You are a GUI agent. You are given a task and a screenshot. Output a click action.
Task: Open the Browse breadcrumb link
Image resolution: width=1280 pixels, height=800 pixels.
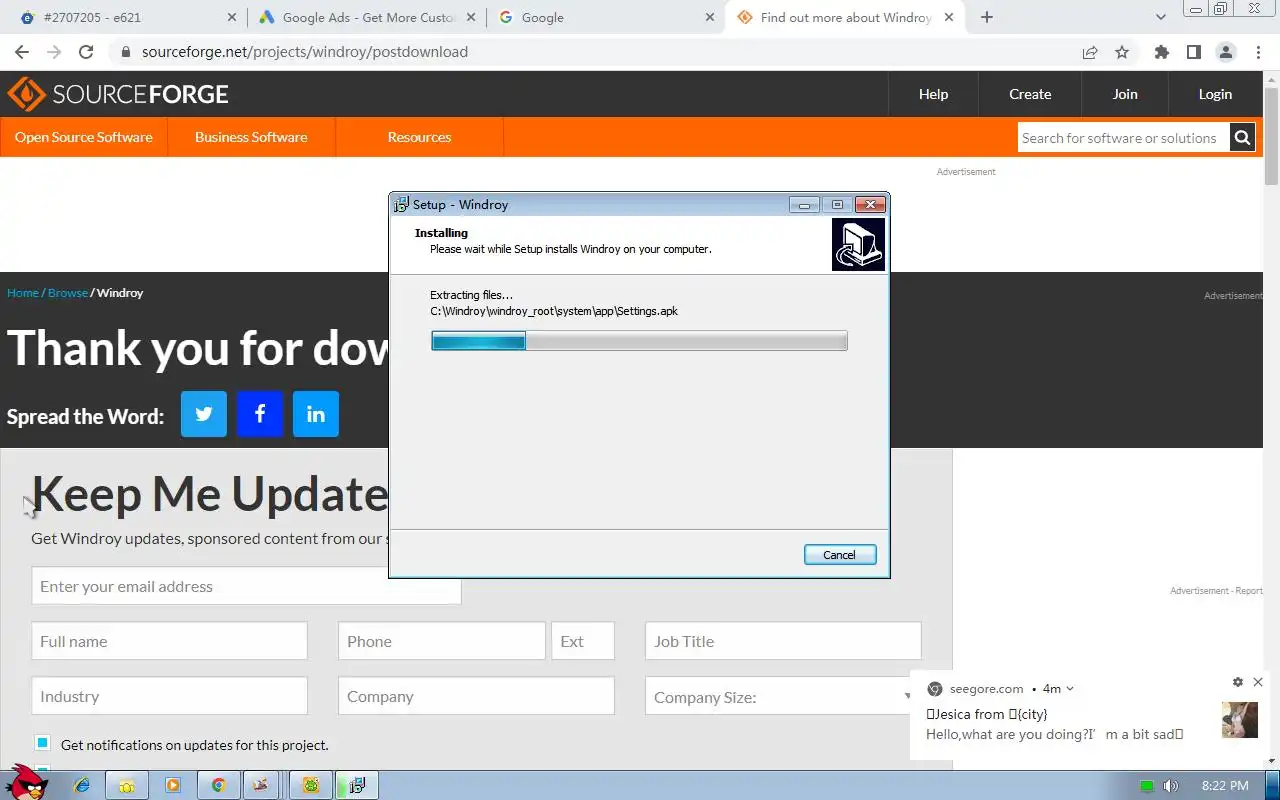(x=68, y=293)
